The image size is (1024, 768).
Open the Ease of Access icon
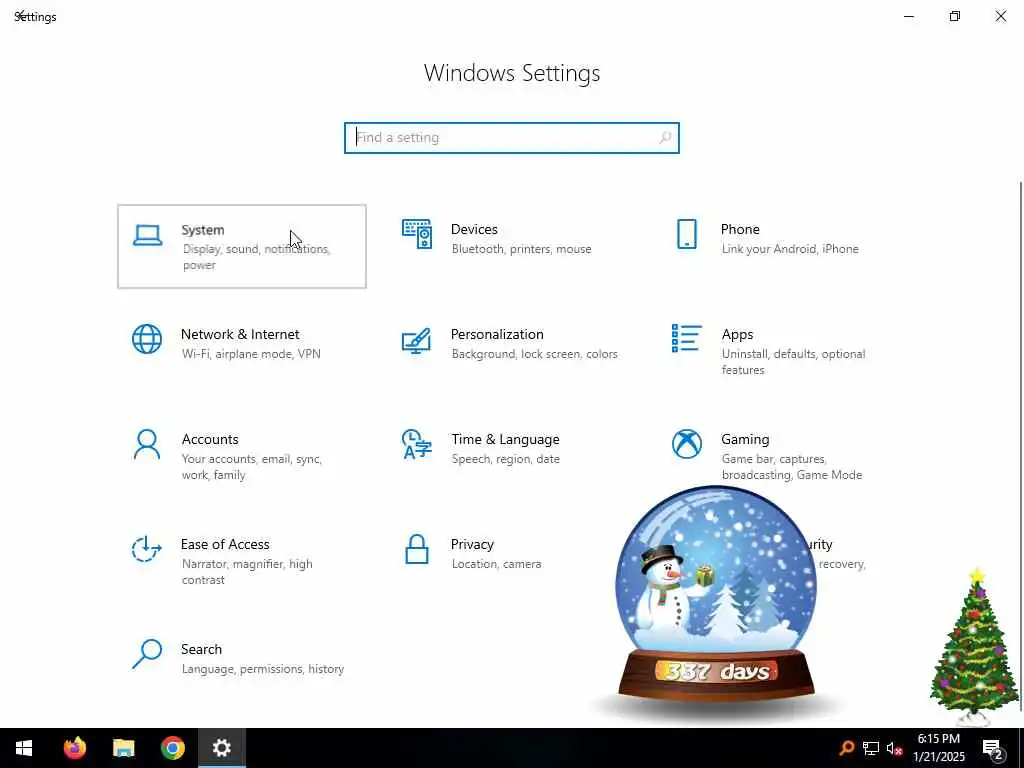point(146,549)
